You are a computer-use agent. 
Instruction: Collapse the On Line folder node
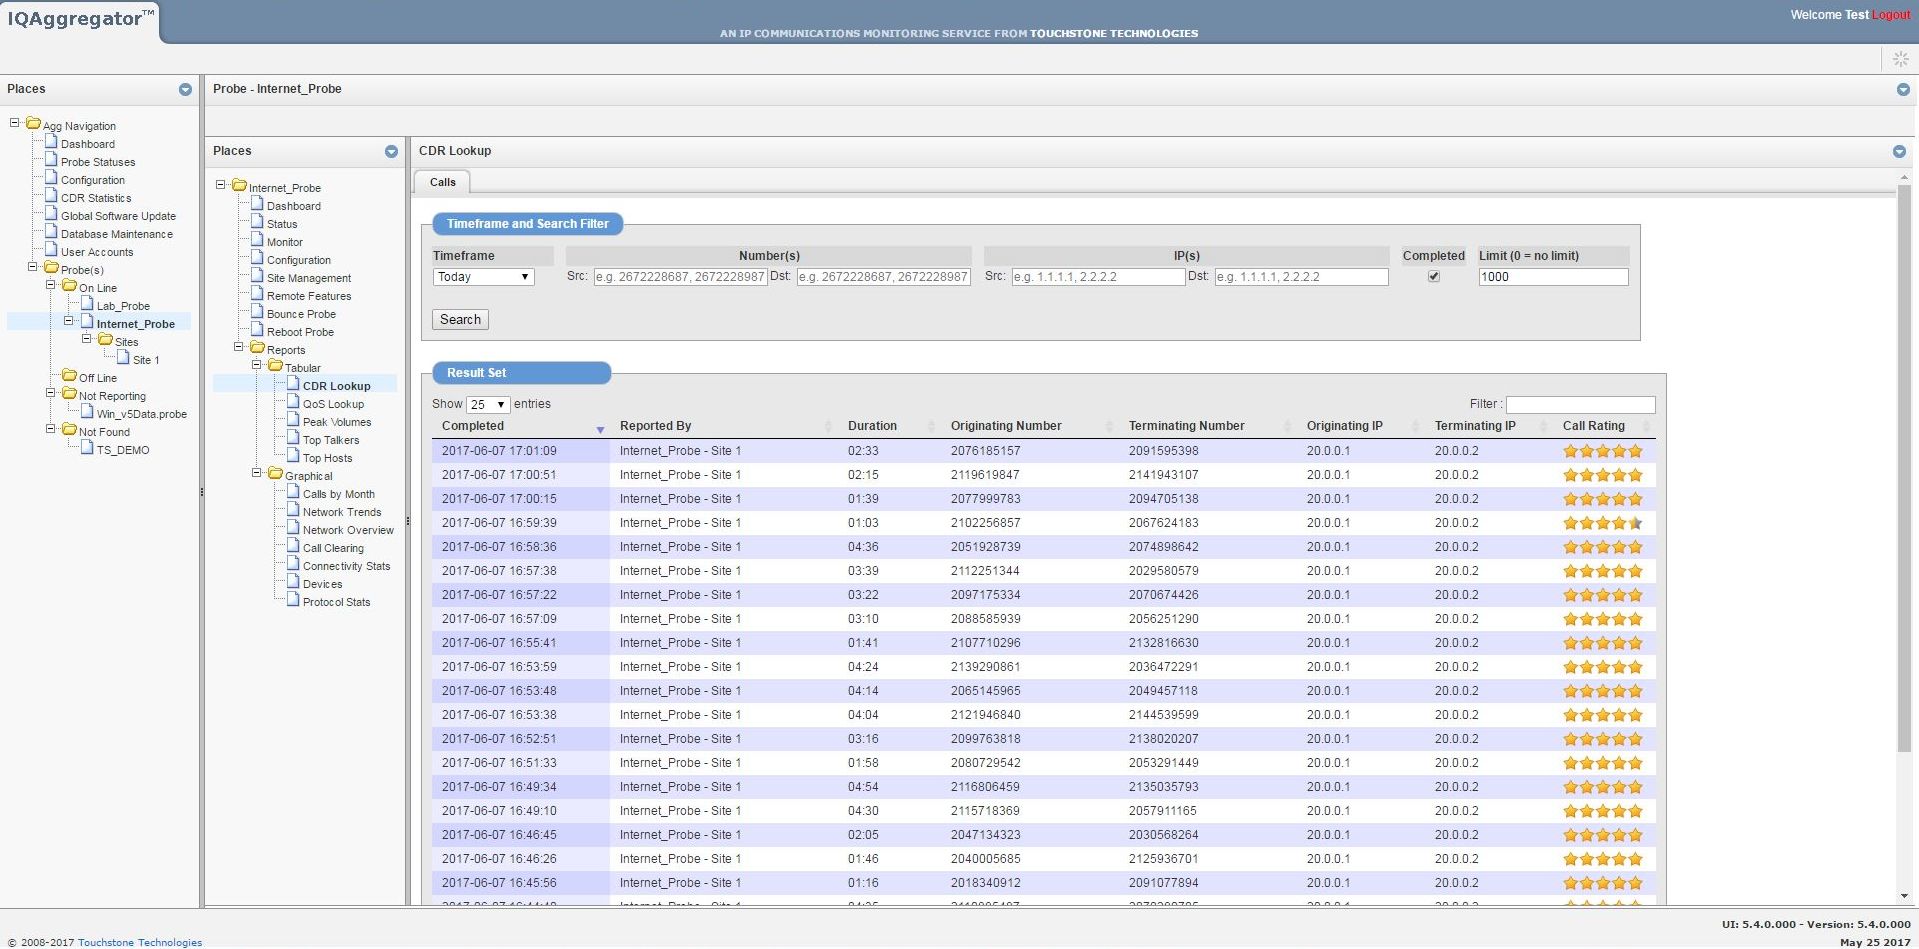pyautogui.click(x=51, y=285)
